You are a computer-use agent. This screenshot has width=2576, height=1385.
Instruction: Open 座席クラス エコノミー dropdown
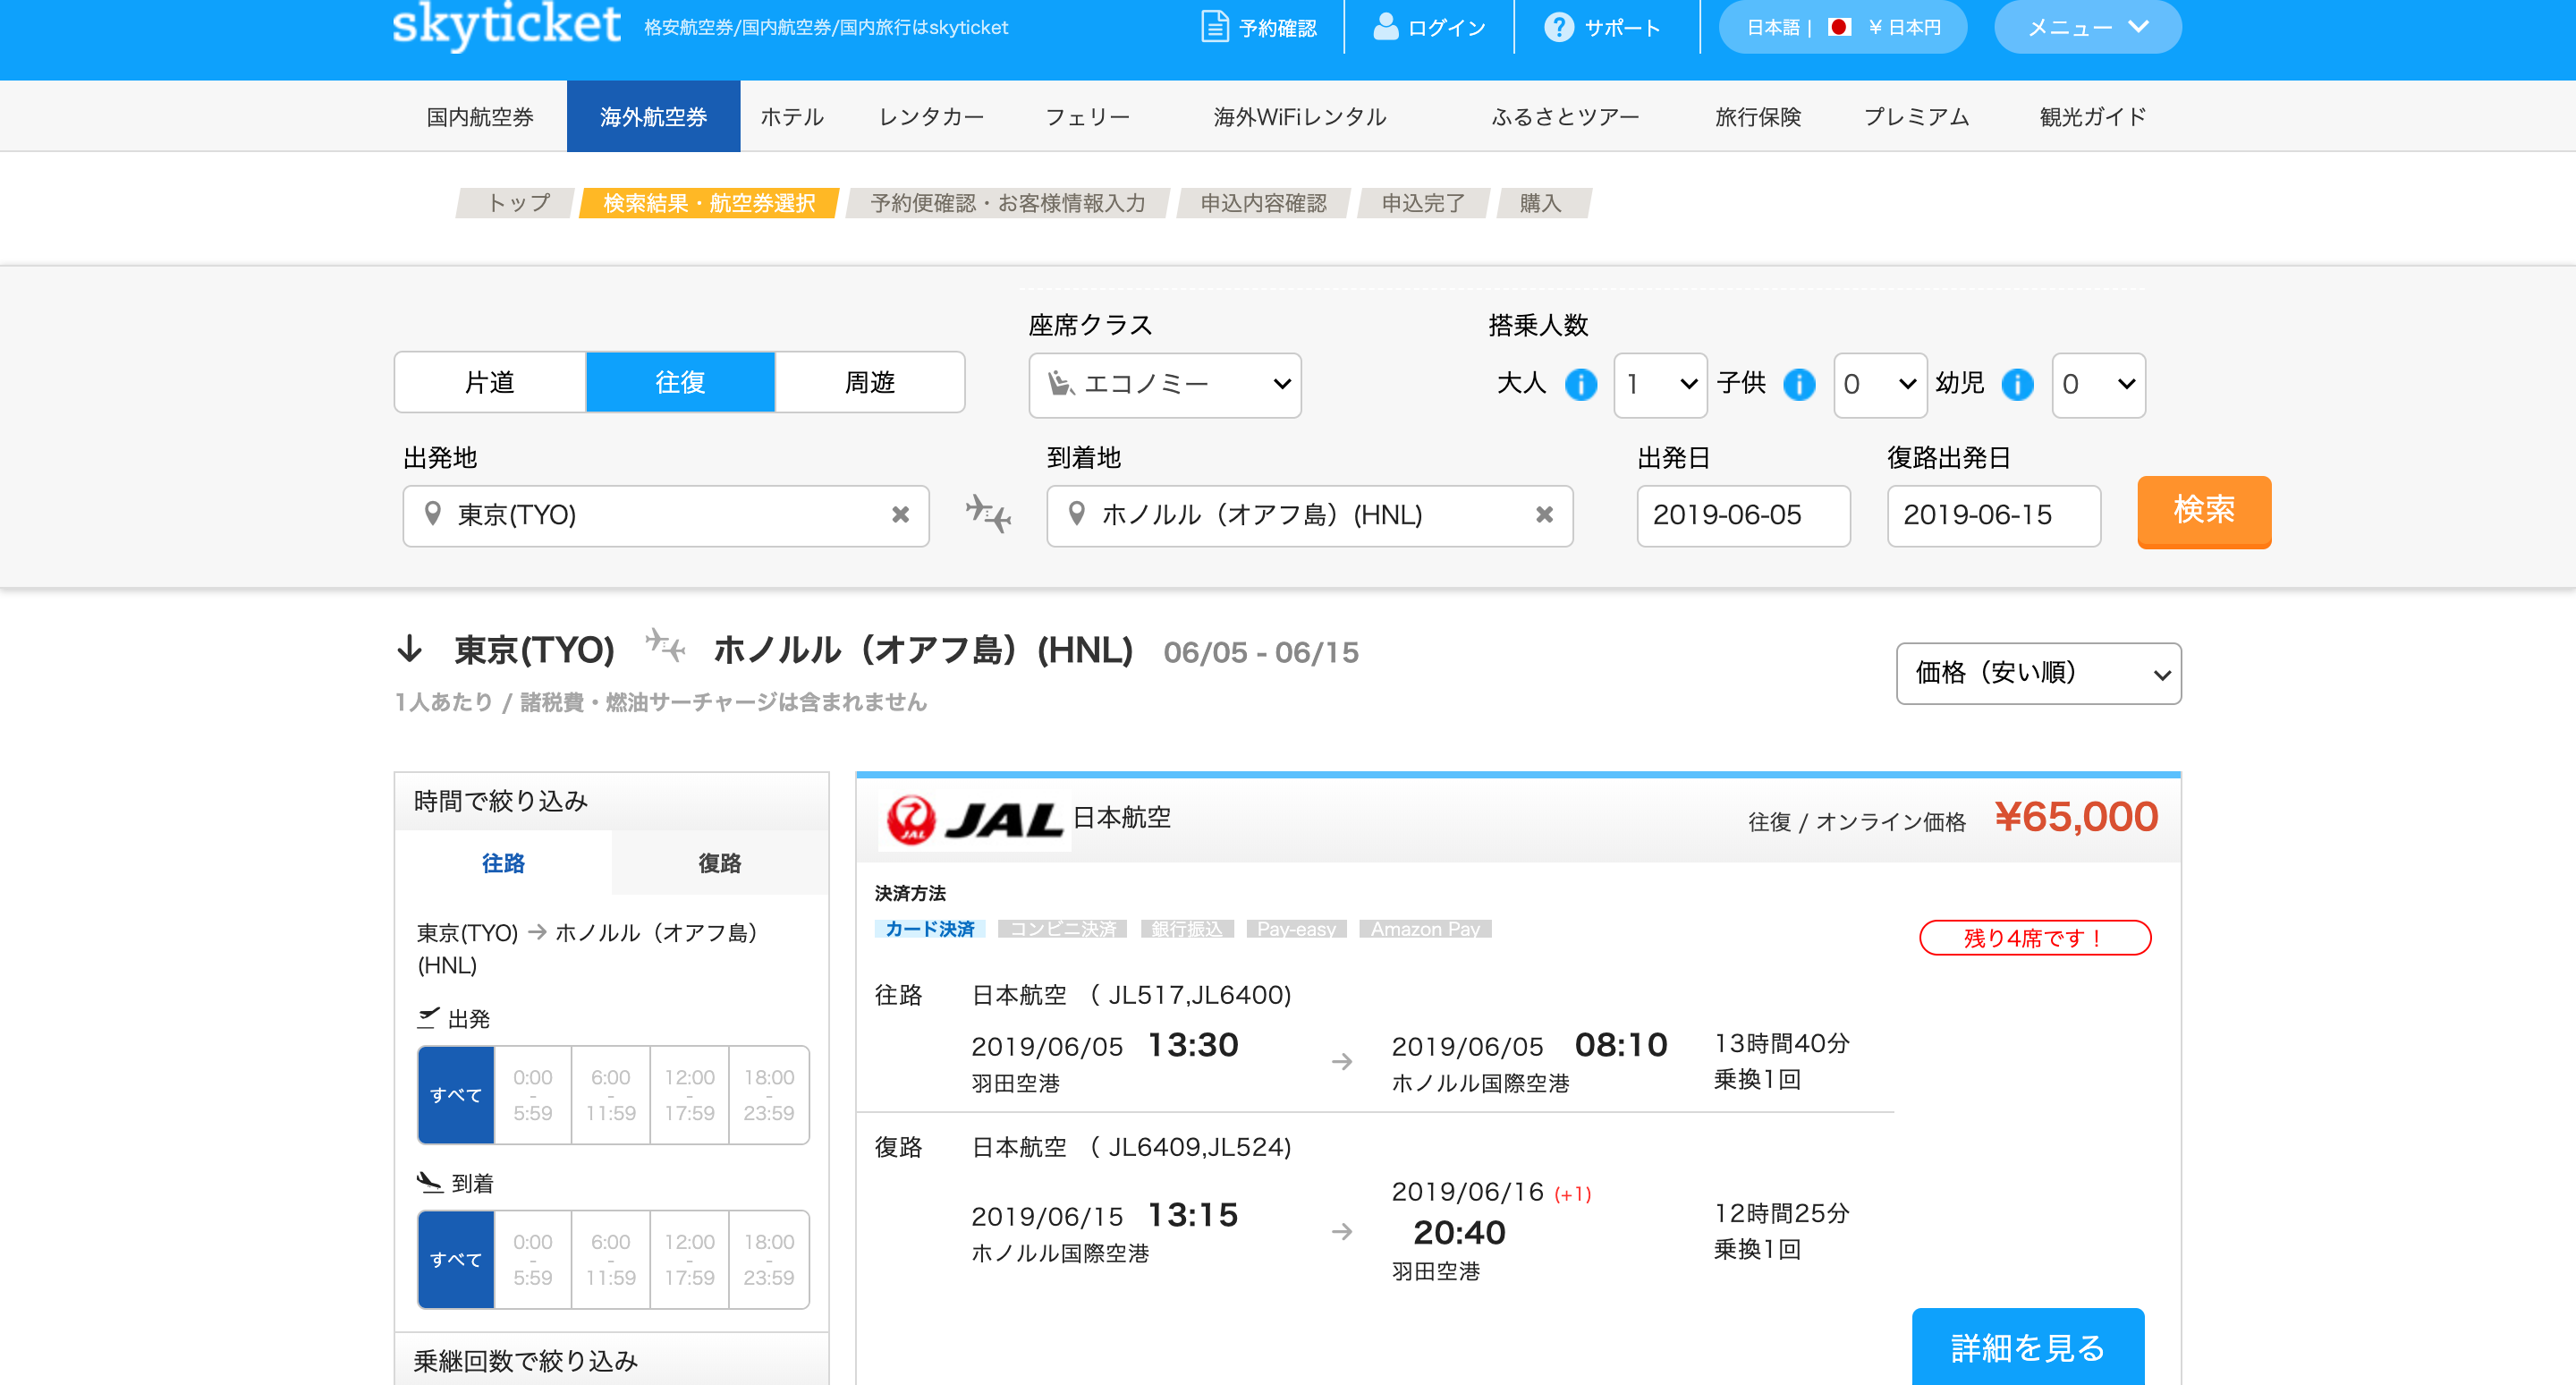pos(1165,384)
